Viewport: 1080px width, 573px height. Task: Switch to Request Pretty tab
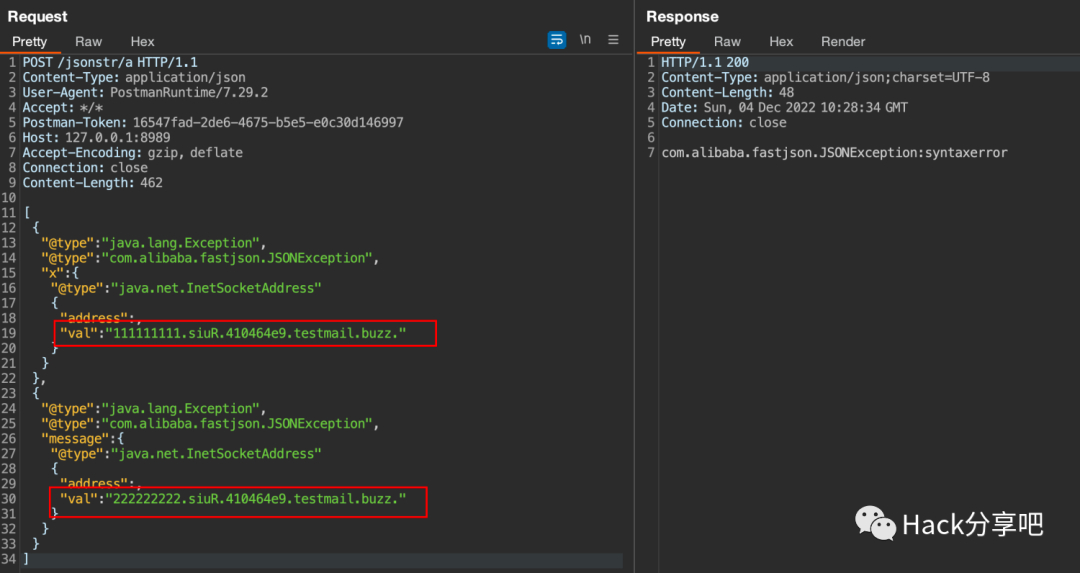pyautogui.click(x=30, y=41)
